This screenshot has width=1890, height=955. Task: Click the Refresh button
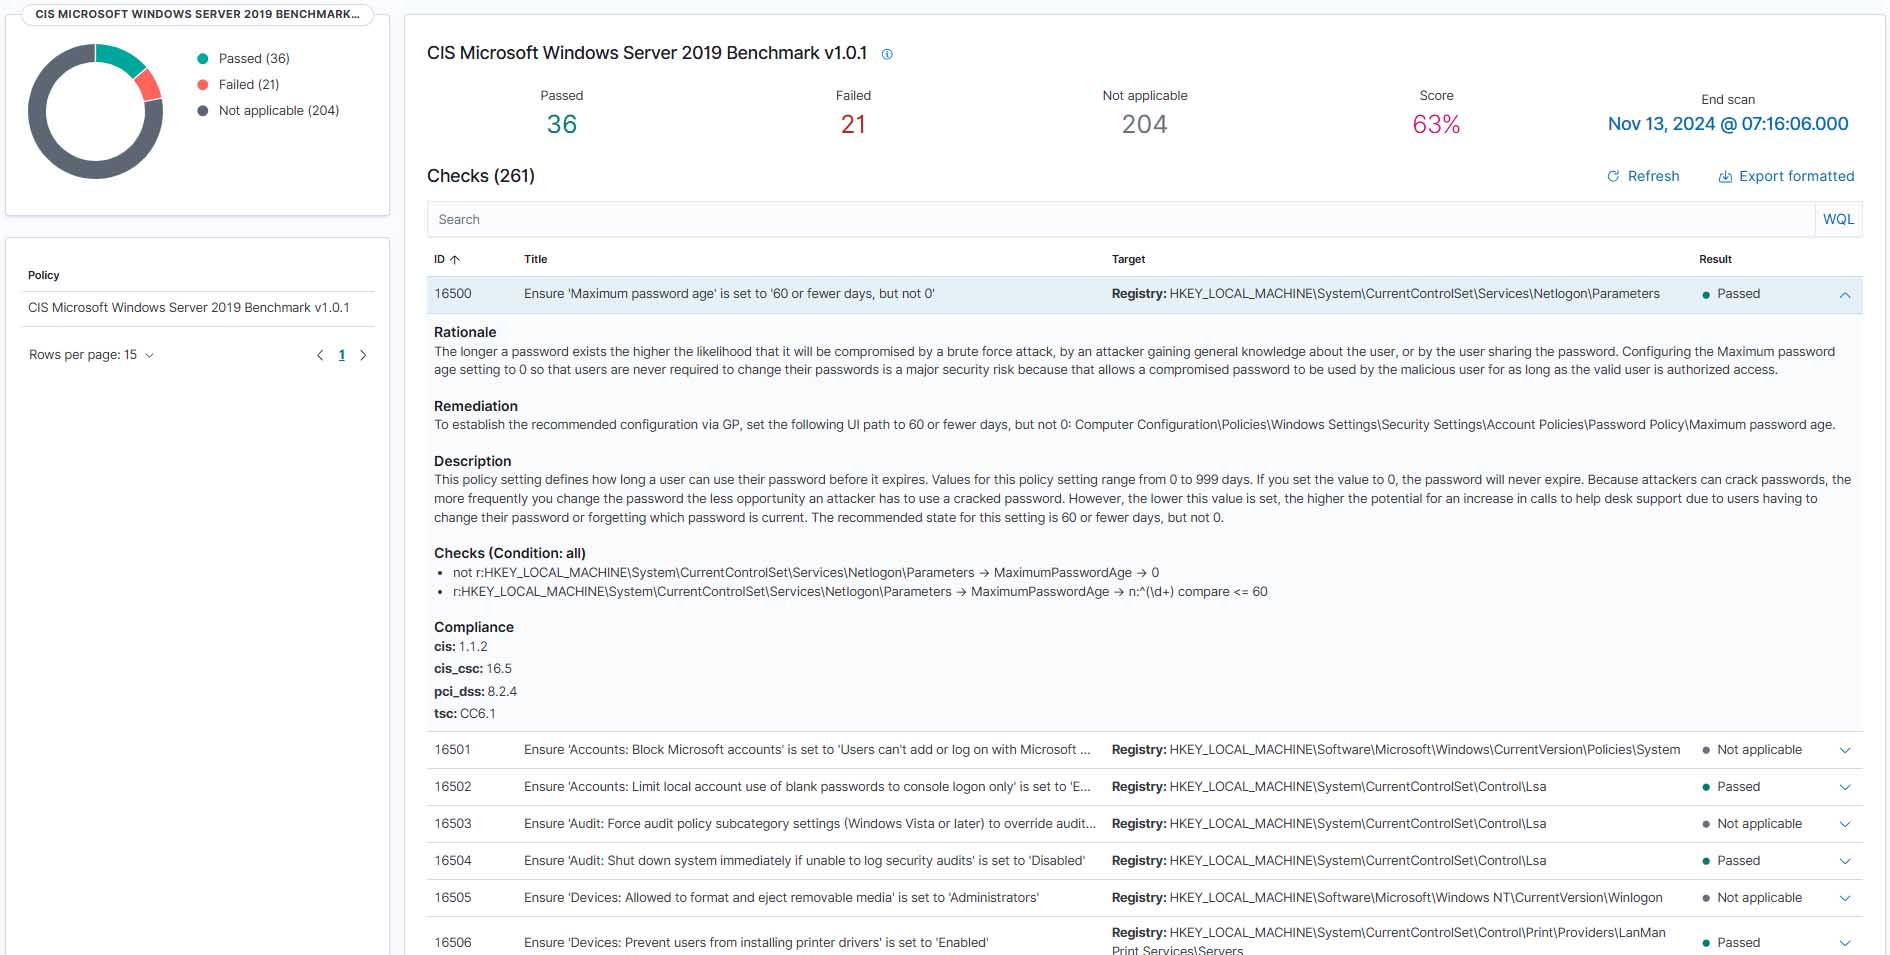tap(1643, 176)
